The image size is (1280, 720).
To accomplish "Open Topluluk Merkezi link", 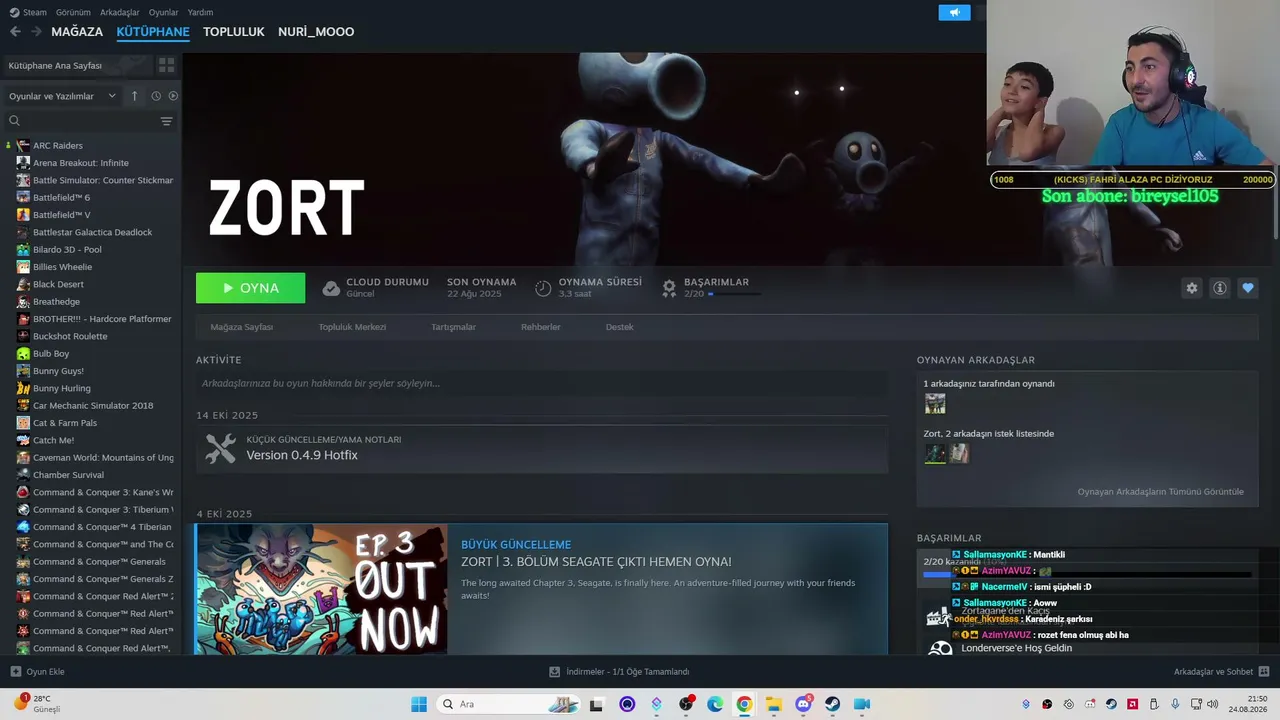I will tap(352, 327).
